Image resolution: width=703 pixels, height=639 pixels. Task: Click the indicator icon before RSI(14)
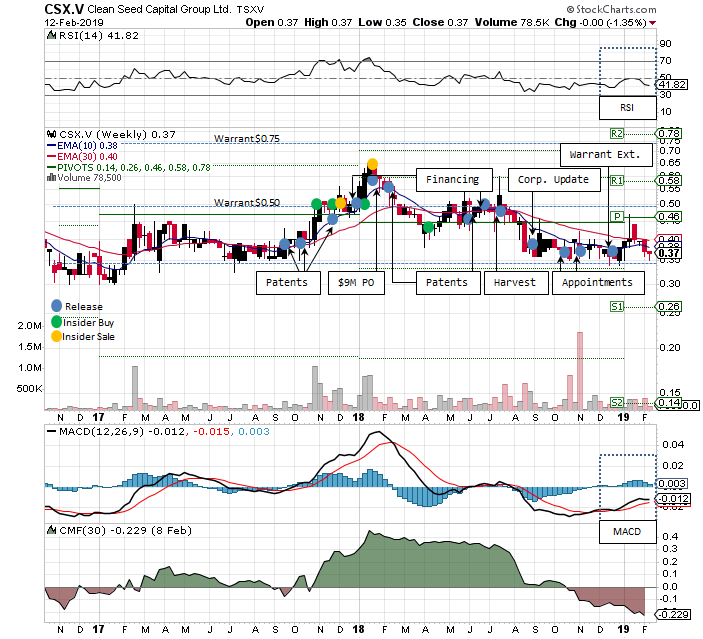coord(51,35)
